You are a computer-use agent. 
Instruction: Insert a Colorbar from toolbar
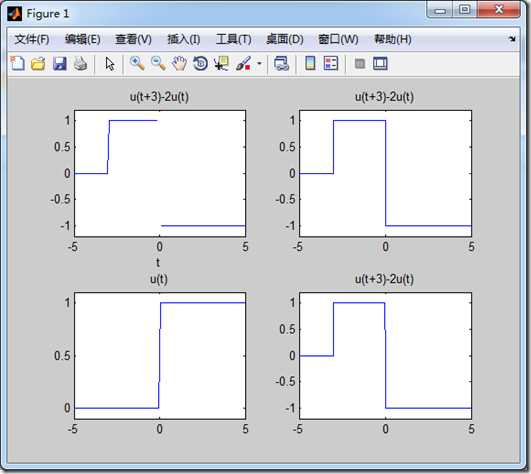click(x=310, y=63)
